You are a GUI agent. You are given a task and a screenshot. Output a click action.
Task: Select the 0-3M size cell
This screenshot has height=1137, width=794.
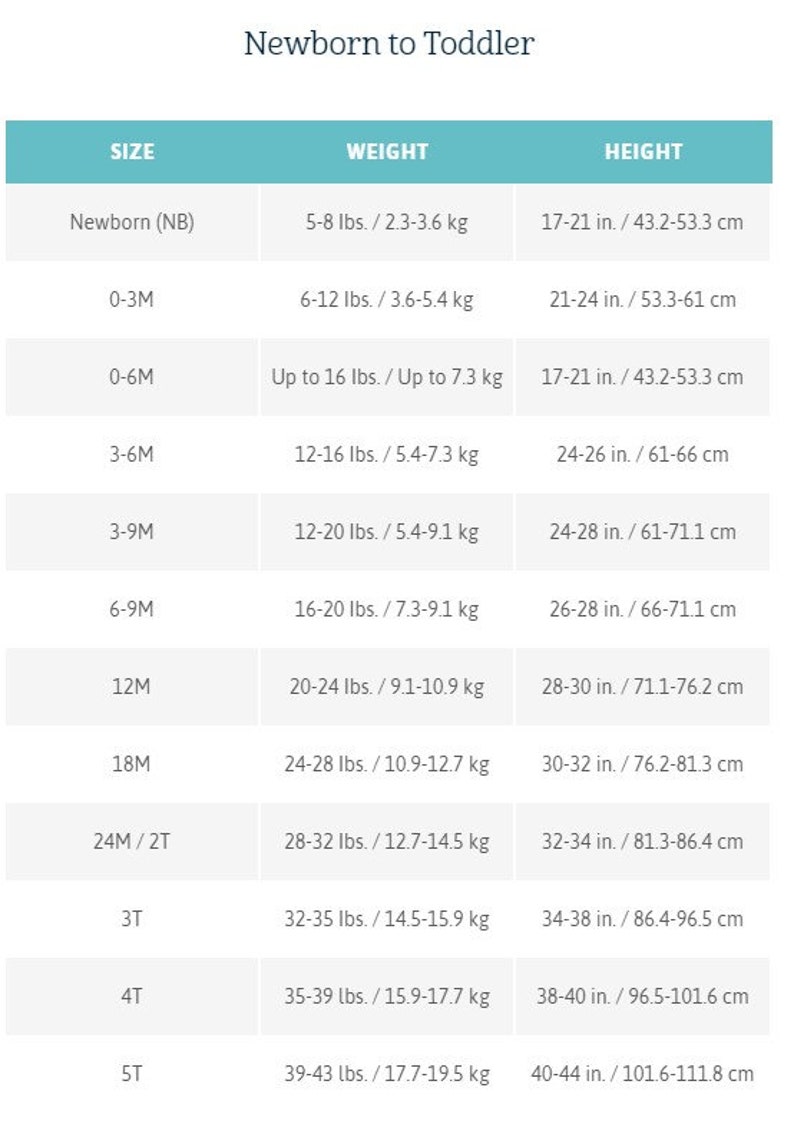coord(132,299)
